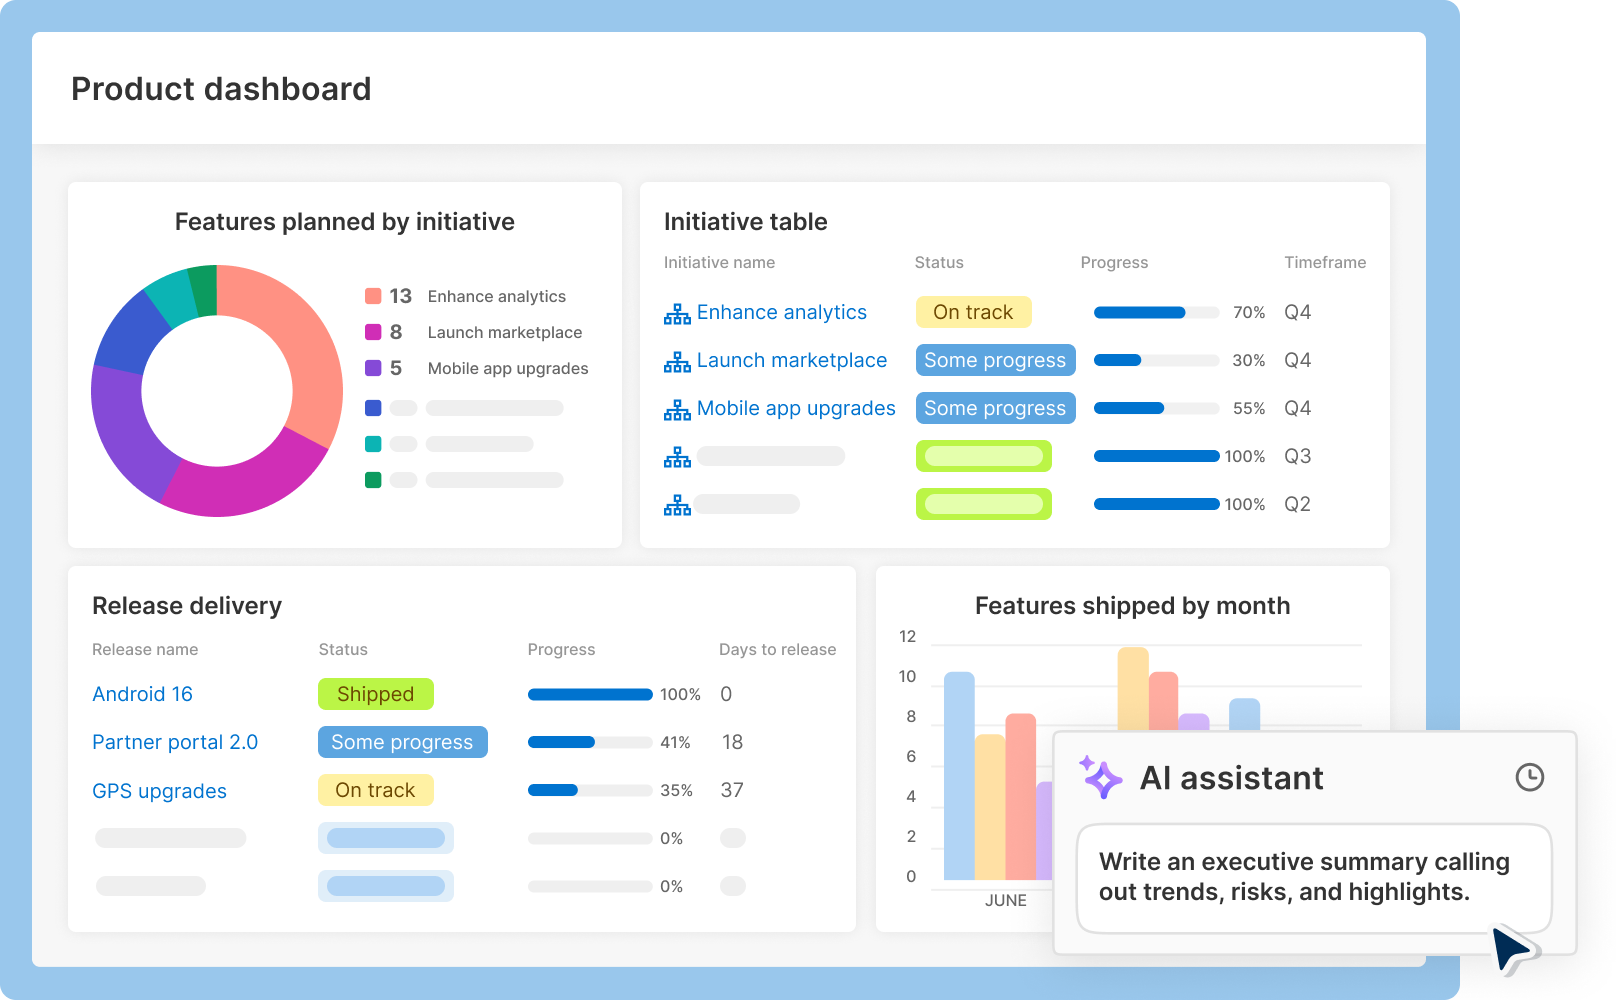Click the 18 days value for Partner portal 2.0

(732, 742)
